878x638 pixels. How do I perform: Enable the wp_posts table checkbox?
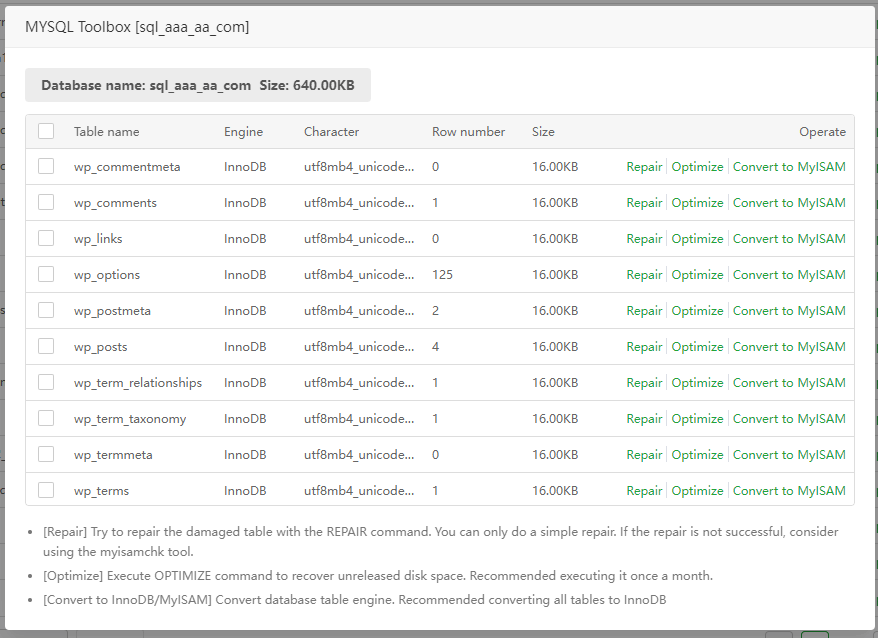(x=46, y=346)
